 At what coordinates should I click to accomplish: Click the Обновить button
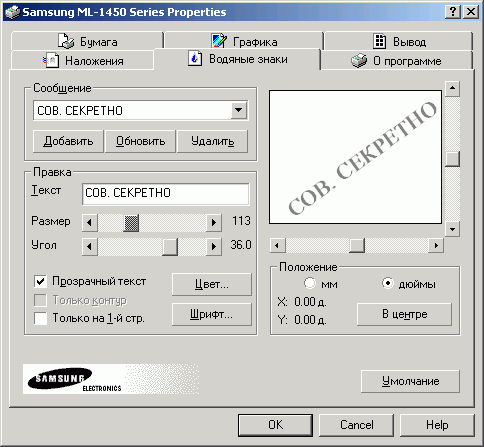pos(140,141)
